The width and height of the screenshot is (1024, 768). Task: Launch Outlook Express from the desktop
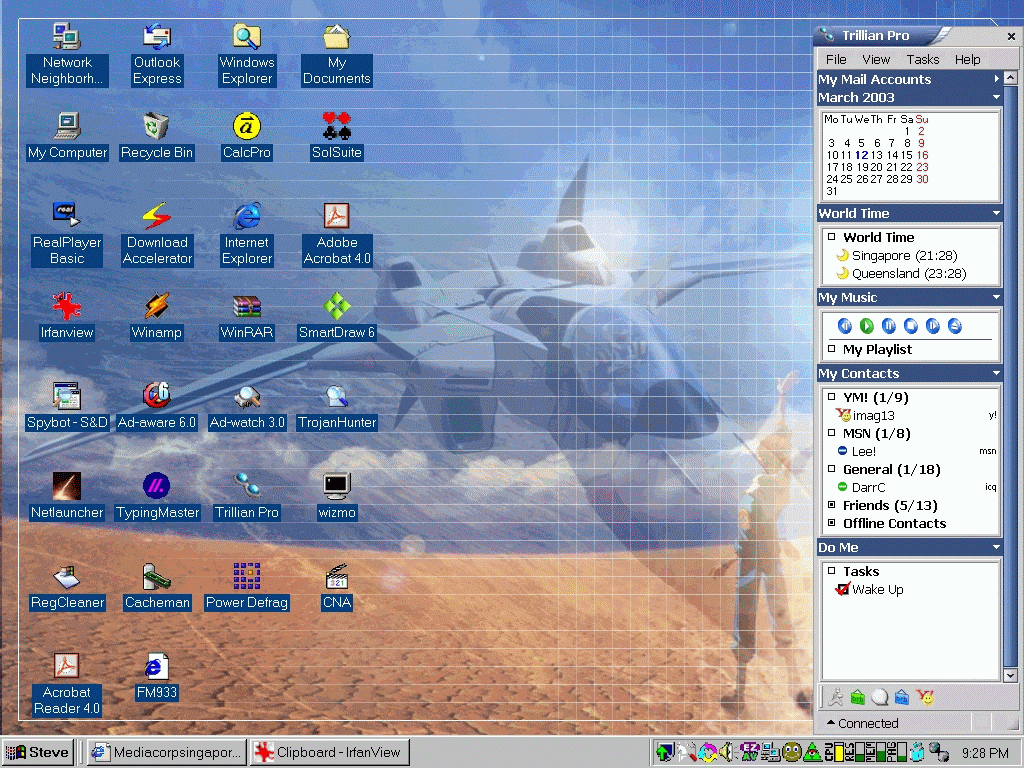157,54
